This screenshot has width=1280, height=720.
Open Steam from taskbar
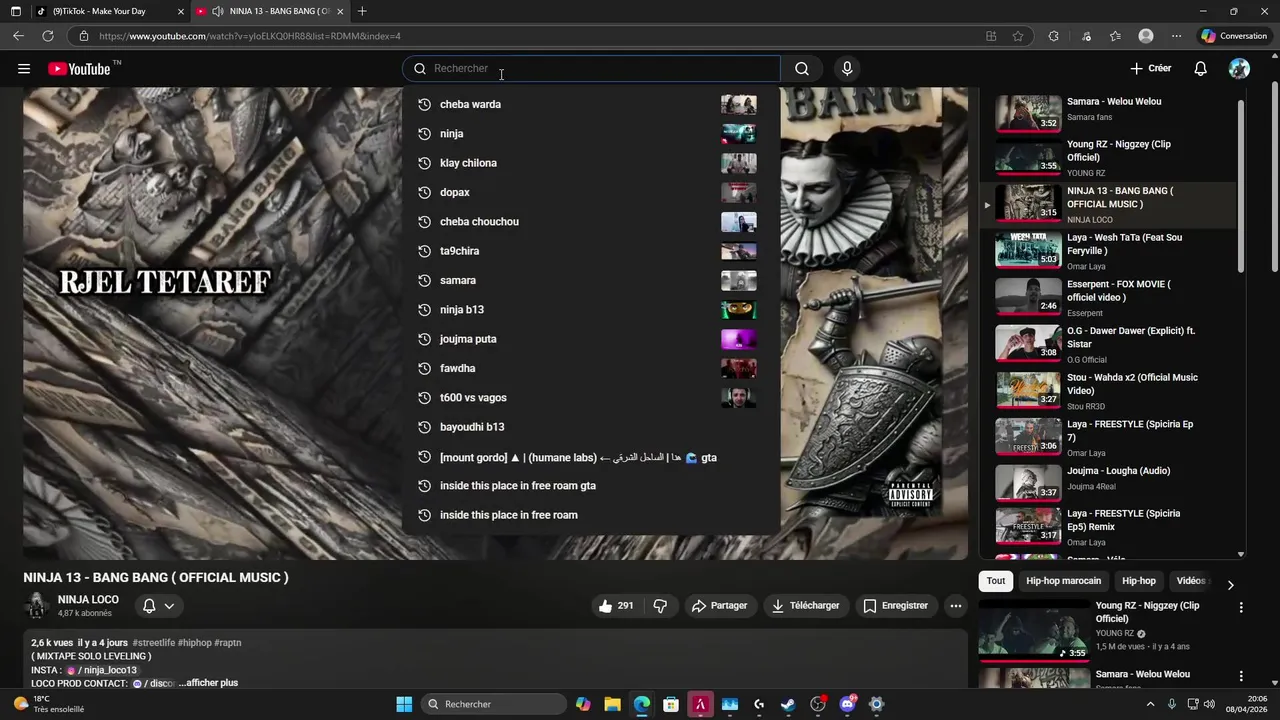coord(788,704)
